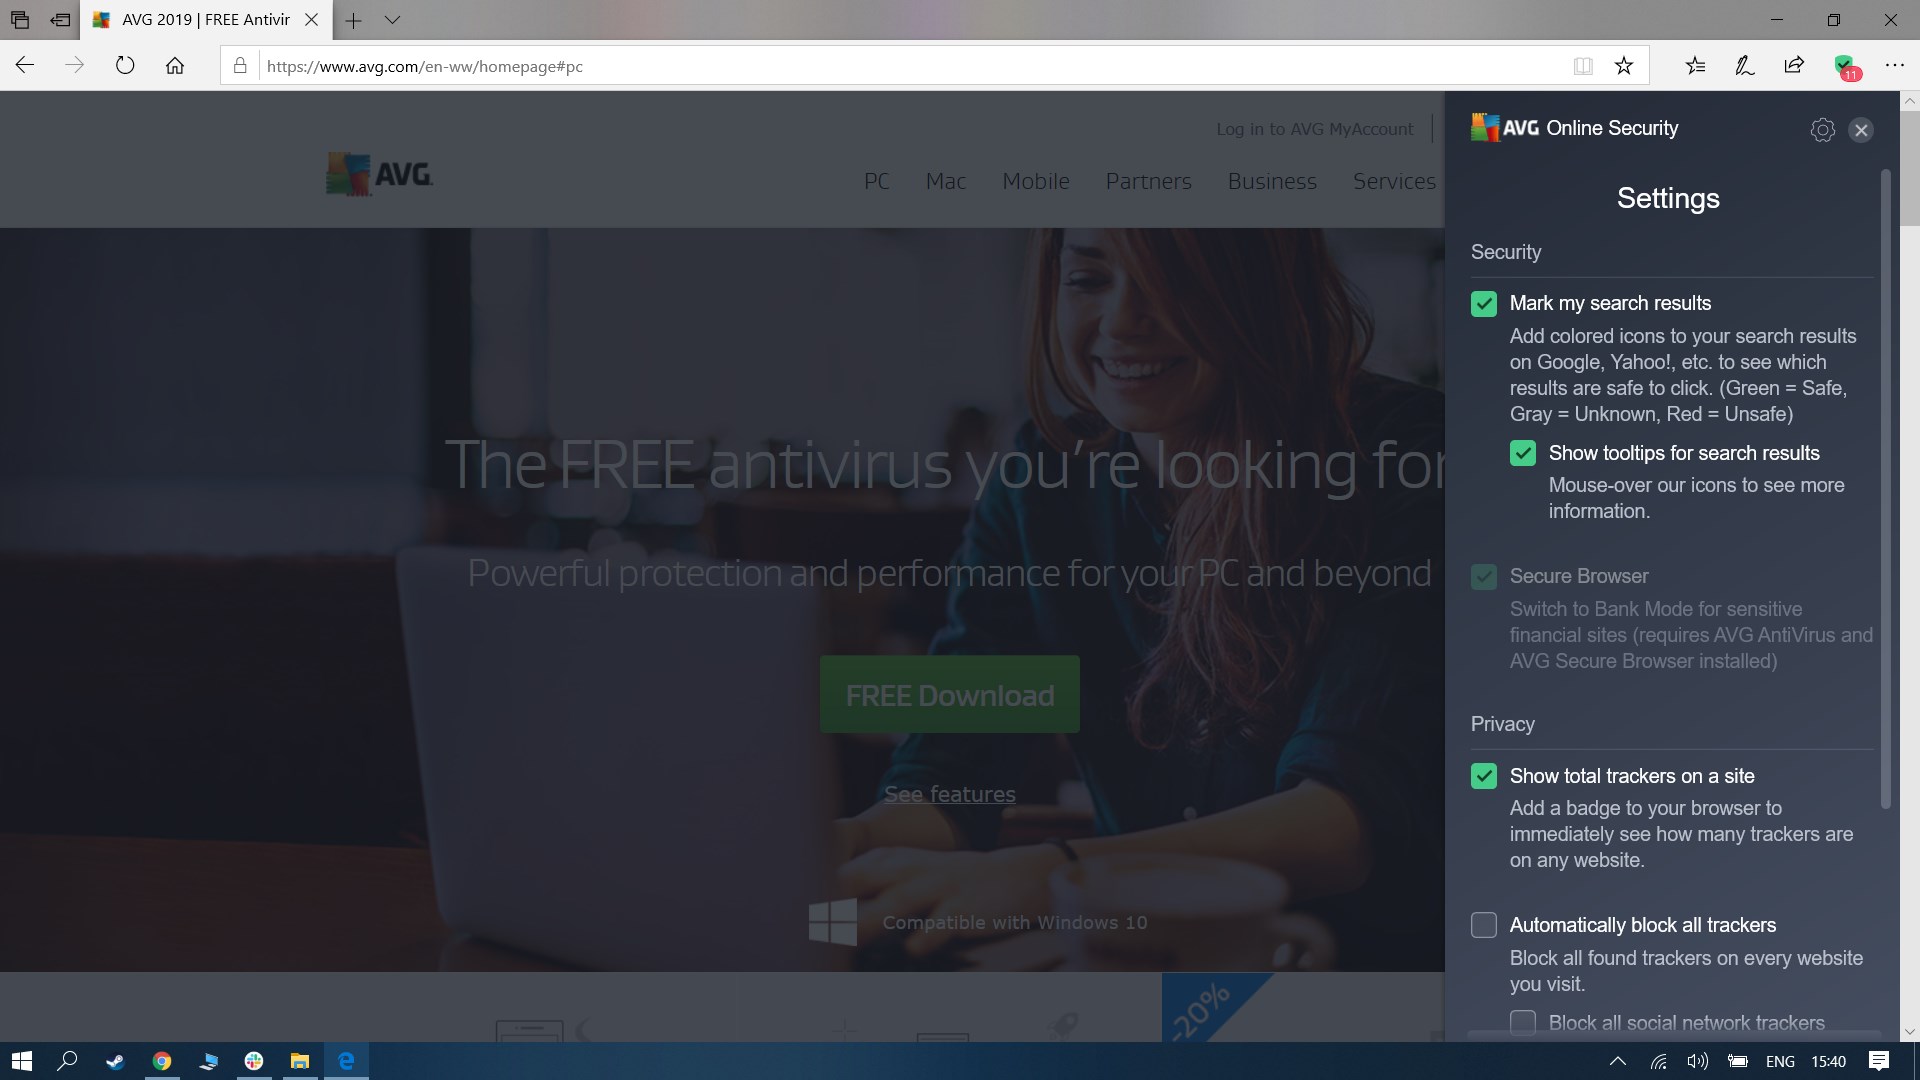Open reading view book icon
The height and width of the screenshot is (1080, 1920).
pyautogui.click(x=1582, y=66)
